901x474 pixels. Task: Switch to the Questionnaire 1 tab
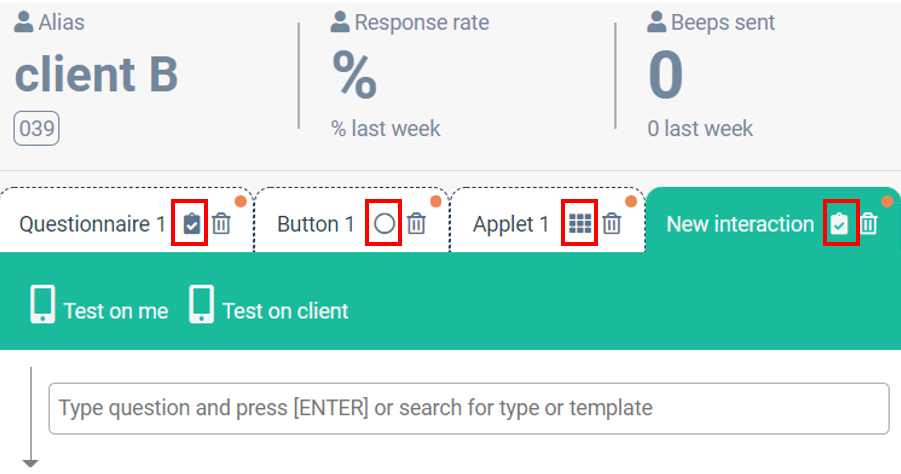pyautogui.click(x=92, y=224)
